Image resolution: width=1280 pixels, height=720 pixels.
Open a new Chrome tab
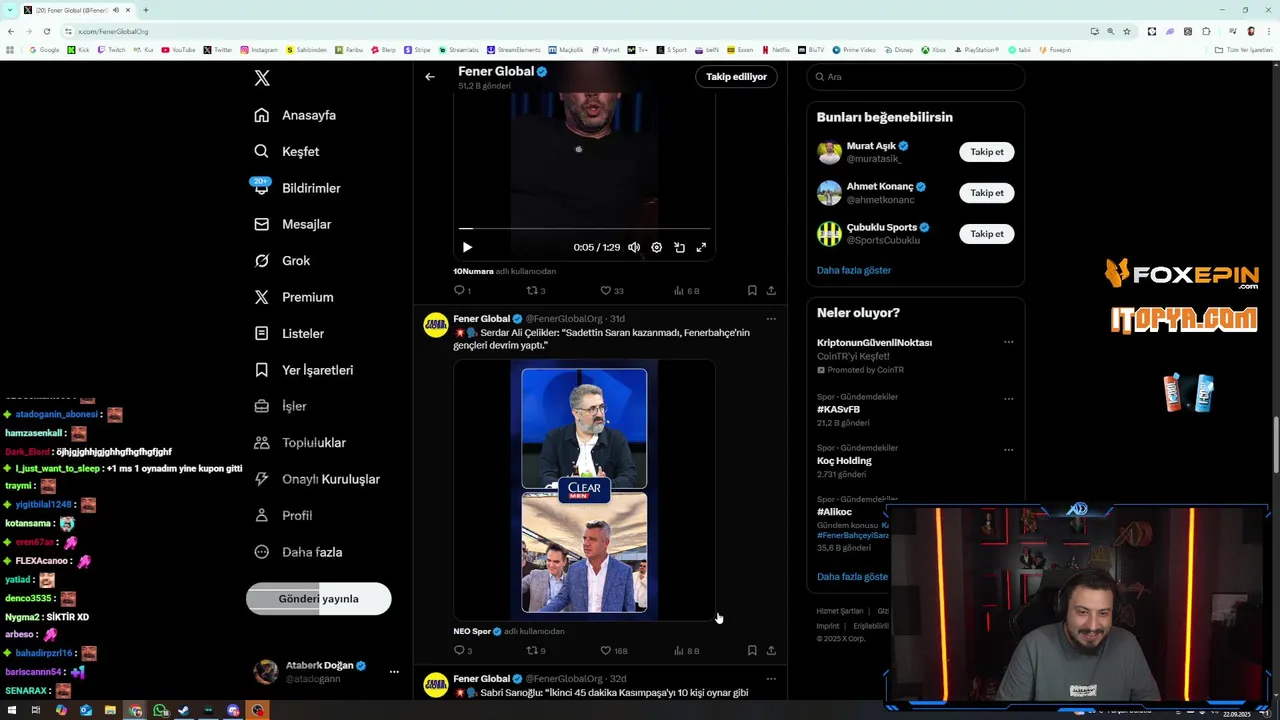coord(146,10)
